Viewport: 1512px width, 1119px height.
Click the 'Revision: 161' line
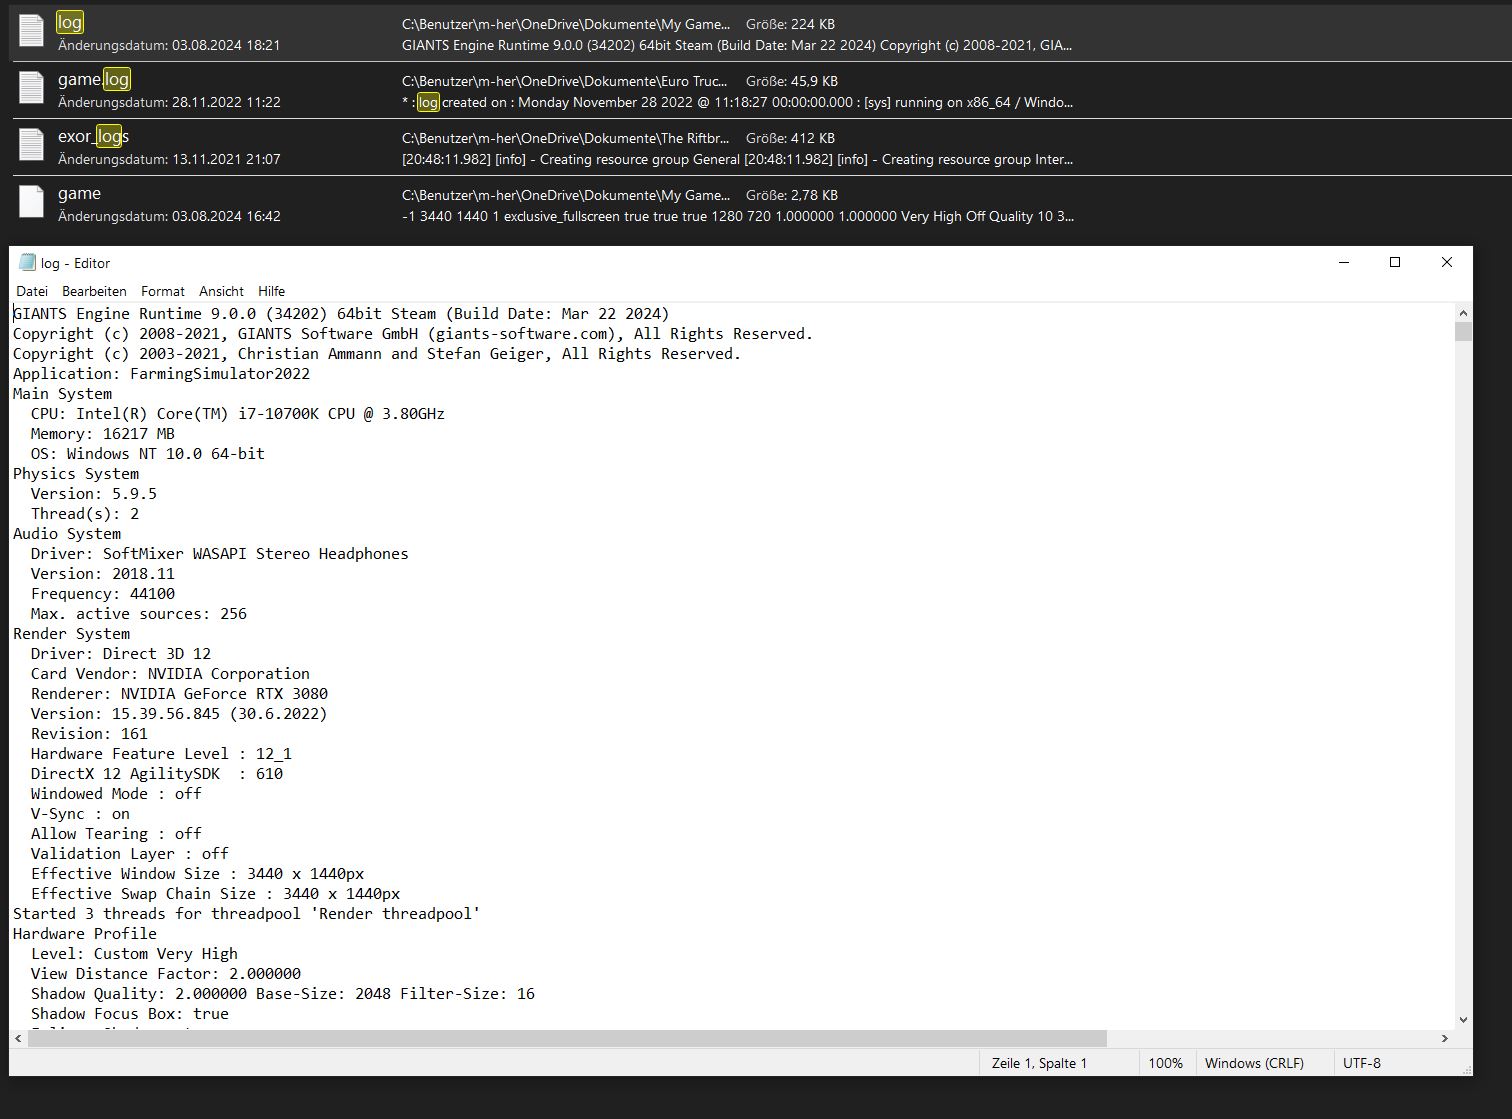click(x=89, y=733)
